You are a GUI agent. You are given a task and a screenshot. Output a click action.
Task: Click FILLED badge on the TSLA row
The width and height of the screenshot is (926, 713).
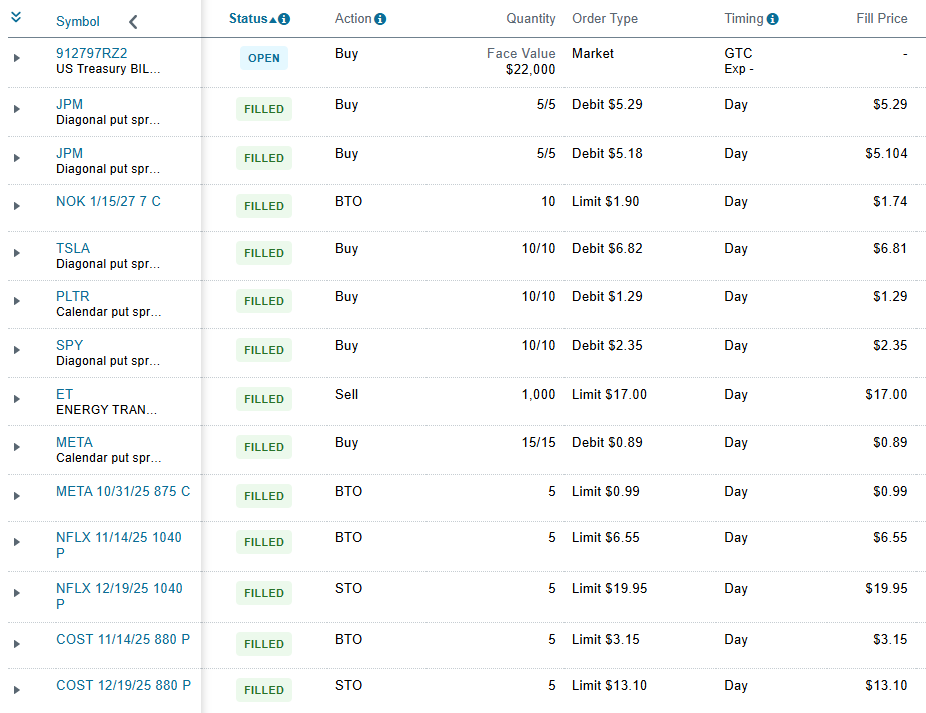pyautogui.click(x=263, y=253)
